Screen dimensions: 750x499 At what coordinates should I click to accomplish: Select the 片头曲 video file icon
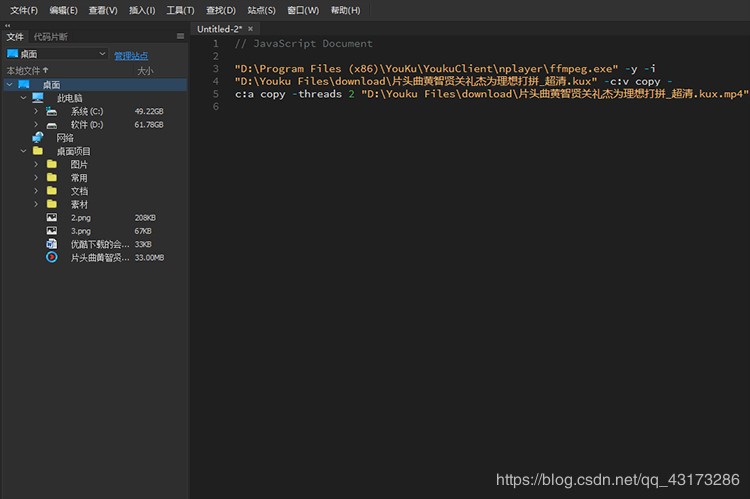pos(52,257)
